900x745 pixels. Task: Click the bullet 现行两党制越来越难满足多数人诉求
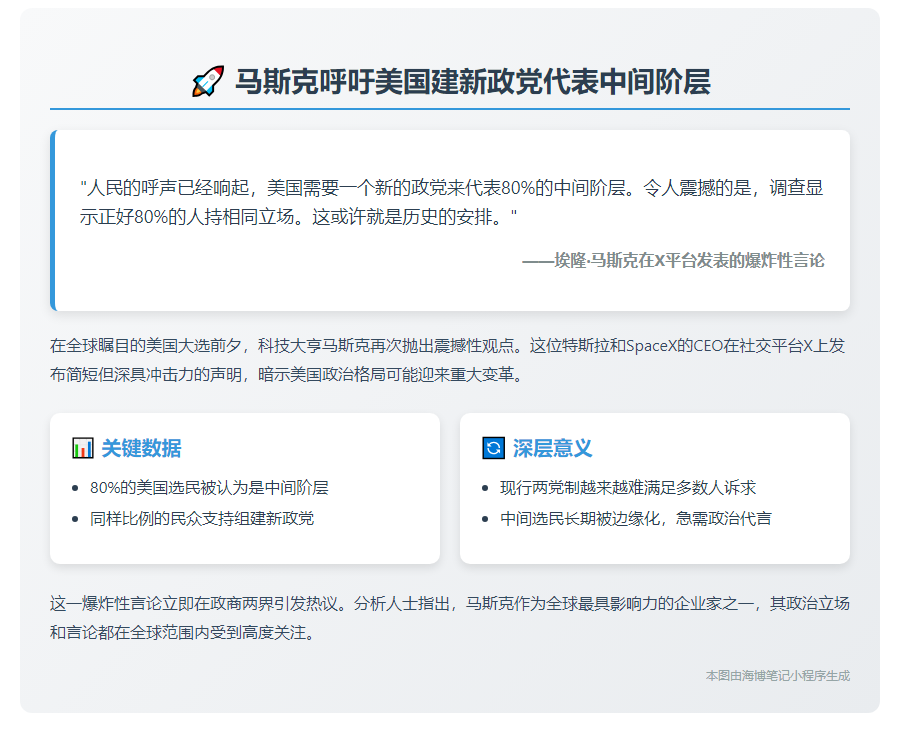pos(628,488)
